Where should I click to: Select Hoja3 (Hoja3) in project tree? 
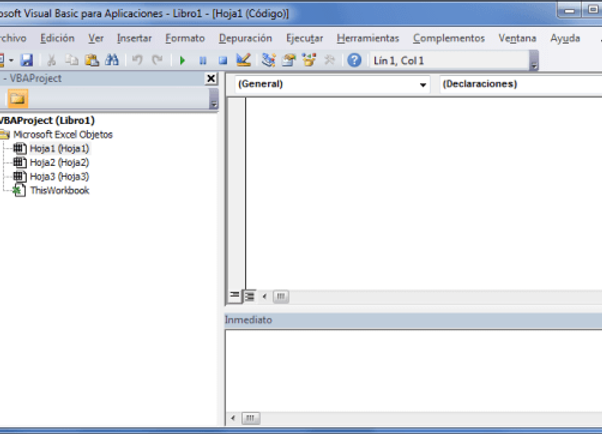click(60, 176)
